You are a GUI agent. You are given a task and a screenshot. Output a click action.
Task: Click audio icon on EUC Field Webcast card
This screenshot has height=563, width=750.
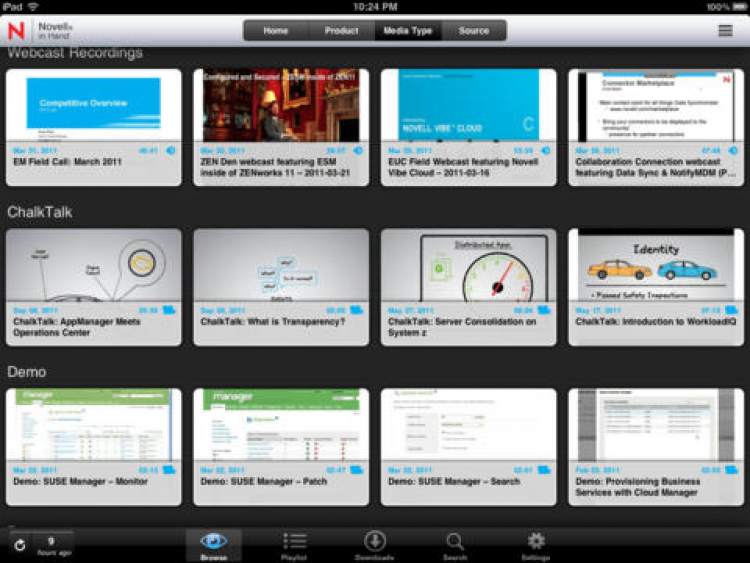(545, 151)
